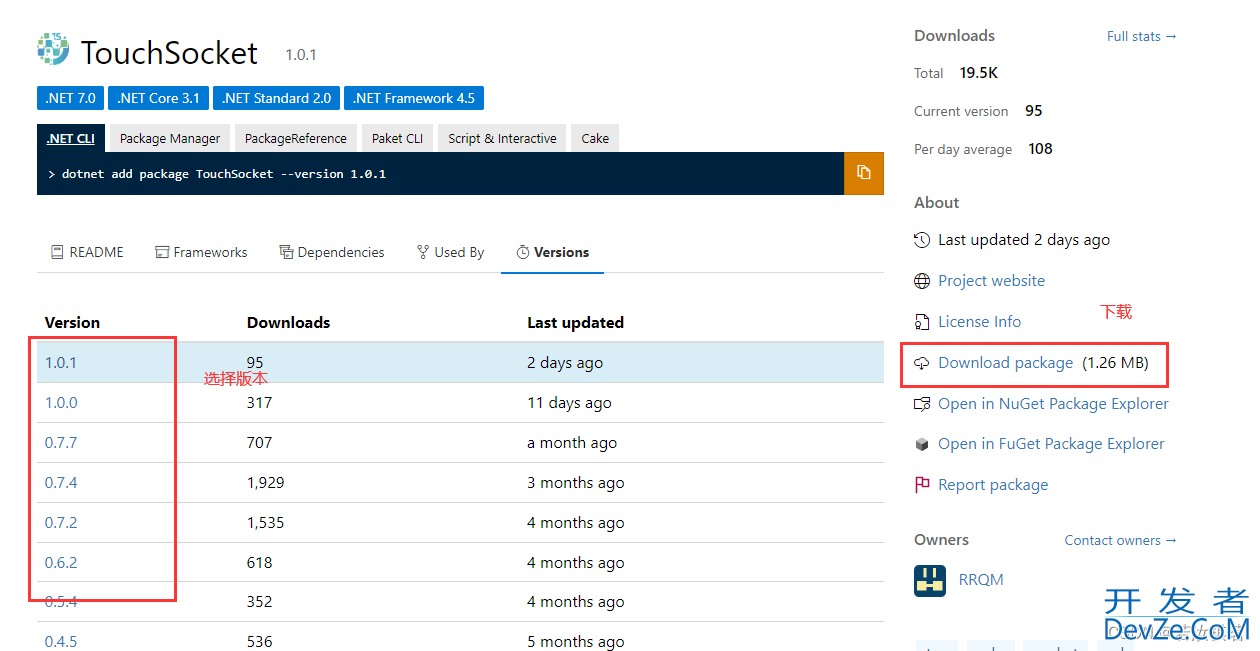Choose the PackageReference install tab
Viewport: 1260px width, 651px height.
[296, 138]
